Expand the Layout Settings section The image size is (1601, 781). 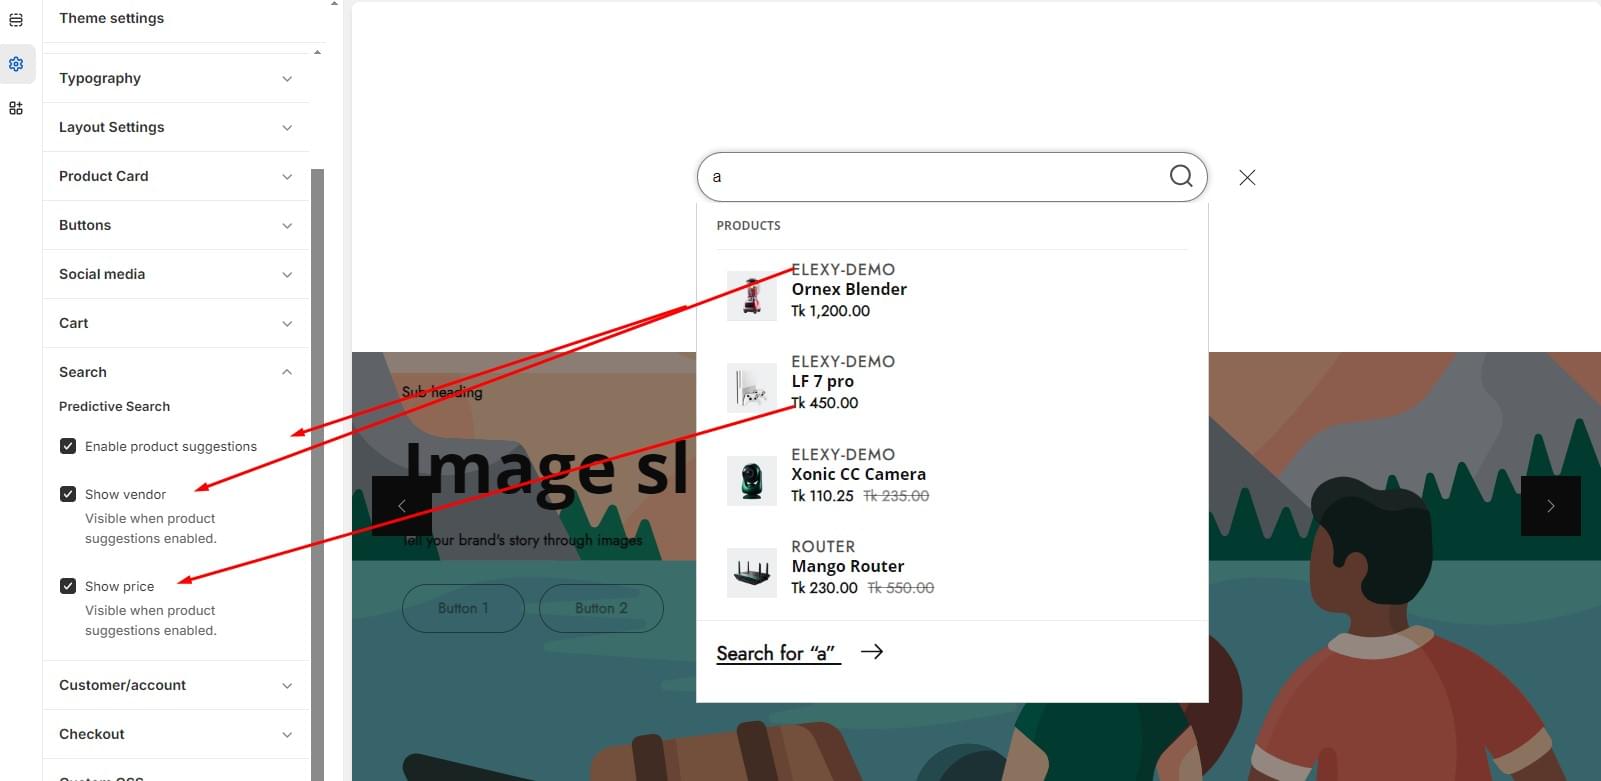[176, 127]
